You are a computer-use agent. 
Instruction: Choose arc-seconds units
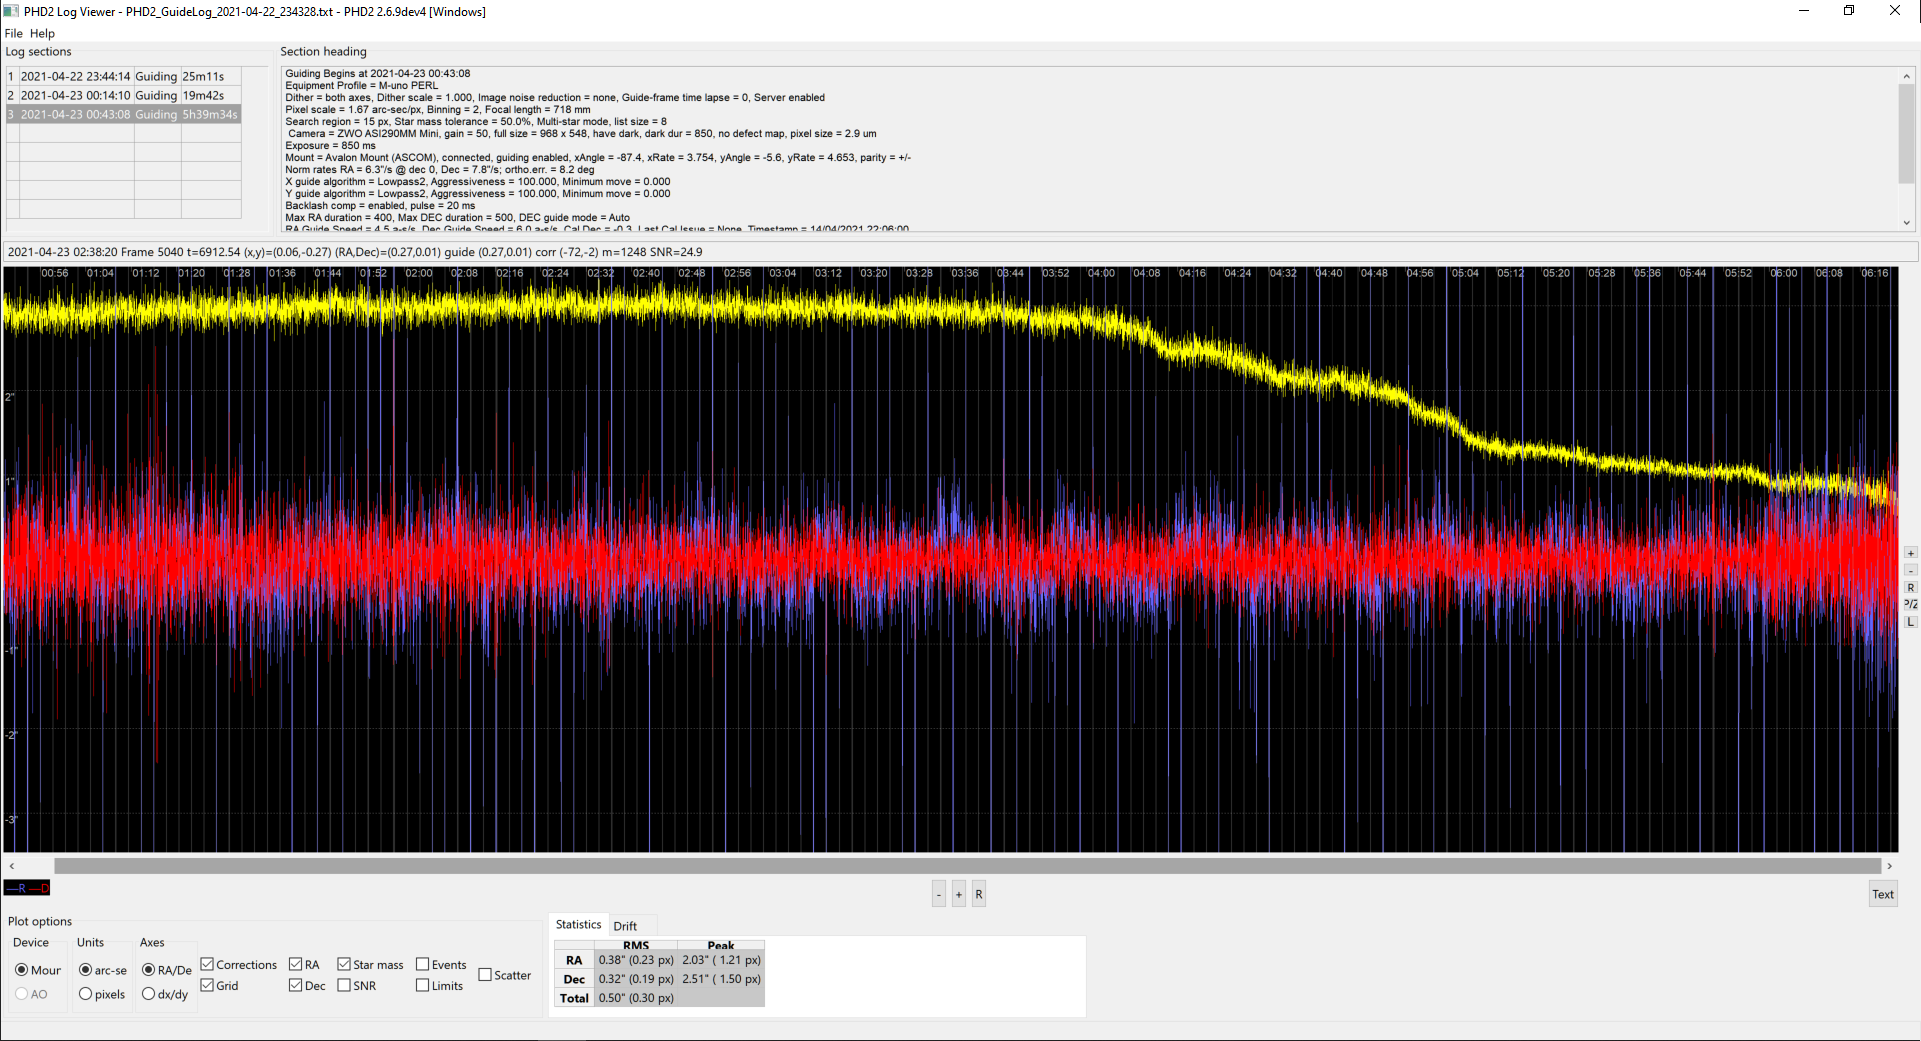click(103, 970)
